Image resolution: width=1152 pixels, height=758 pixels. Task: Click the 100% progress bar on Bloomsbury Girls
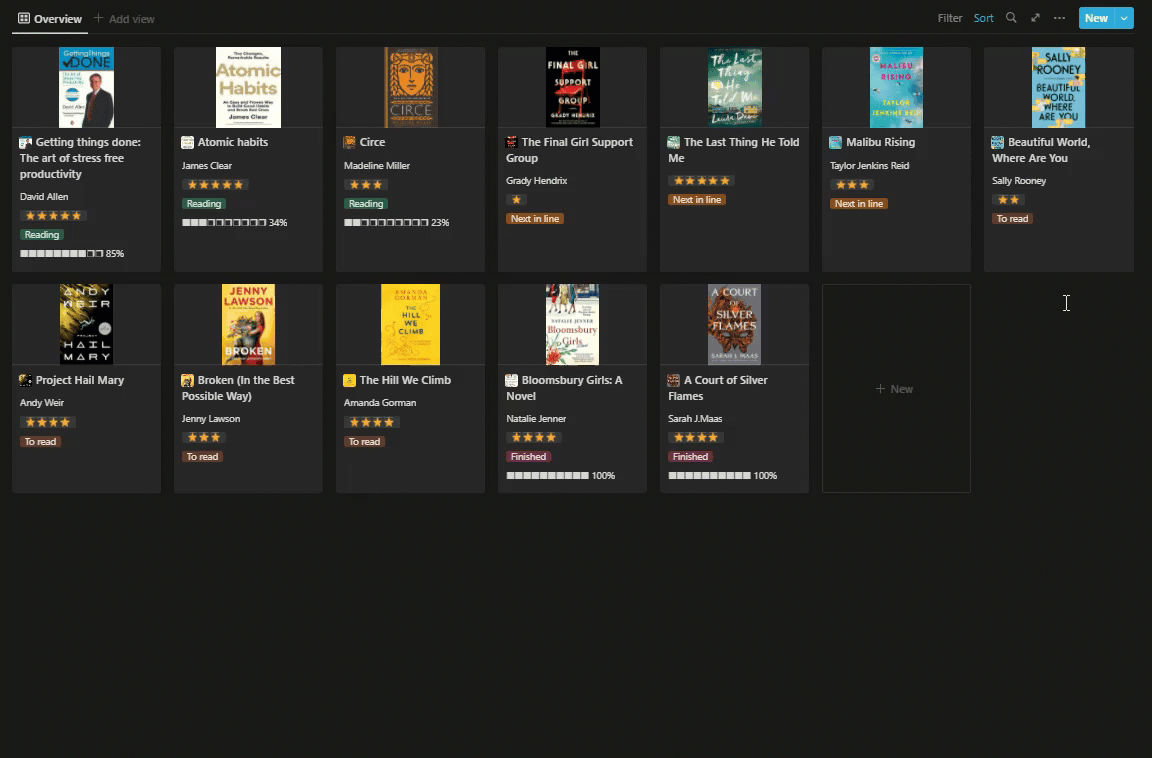tap(561, 475)
